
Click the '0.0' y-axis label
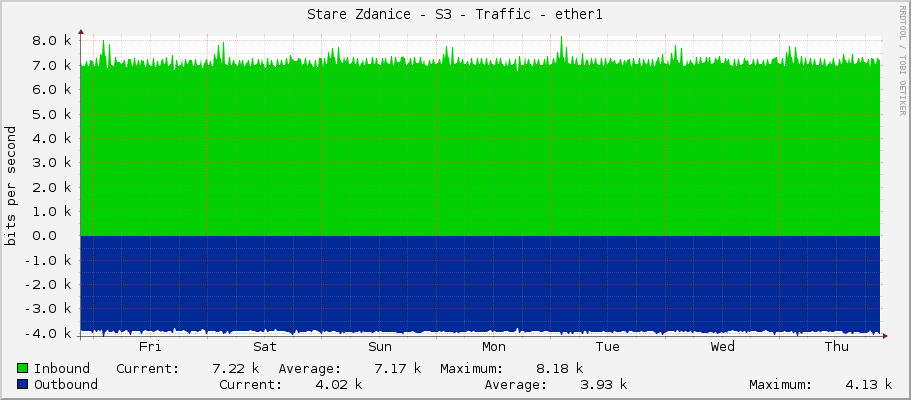point(44,236)
